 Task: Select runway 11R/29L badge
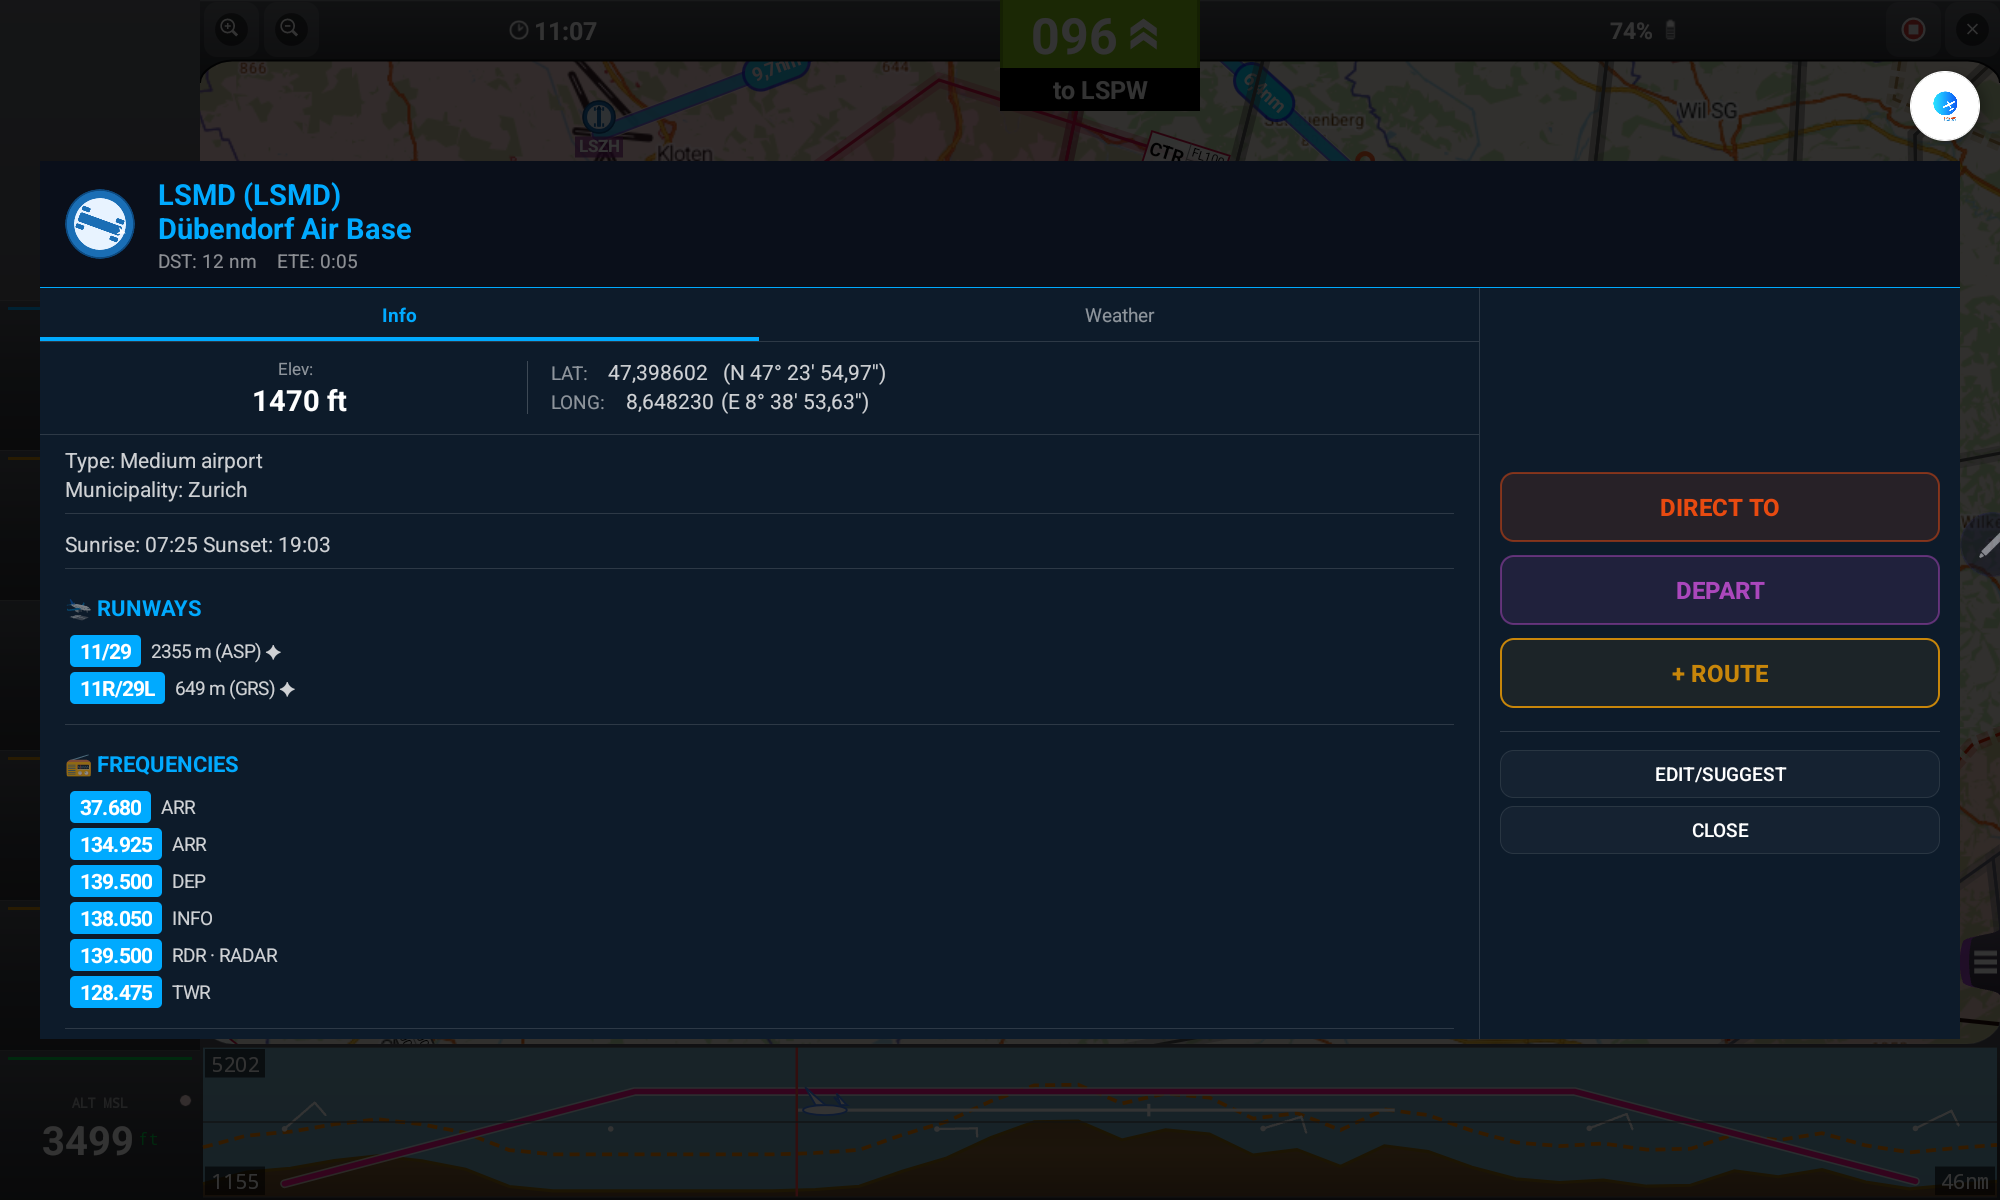pos(117,688)
